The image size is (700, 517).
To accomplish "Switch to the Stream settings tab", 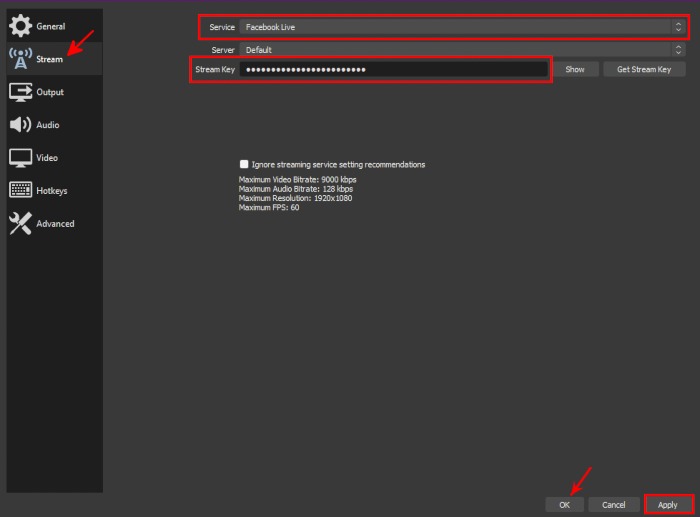I will pos(54,59).
